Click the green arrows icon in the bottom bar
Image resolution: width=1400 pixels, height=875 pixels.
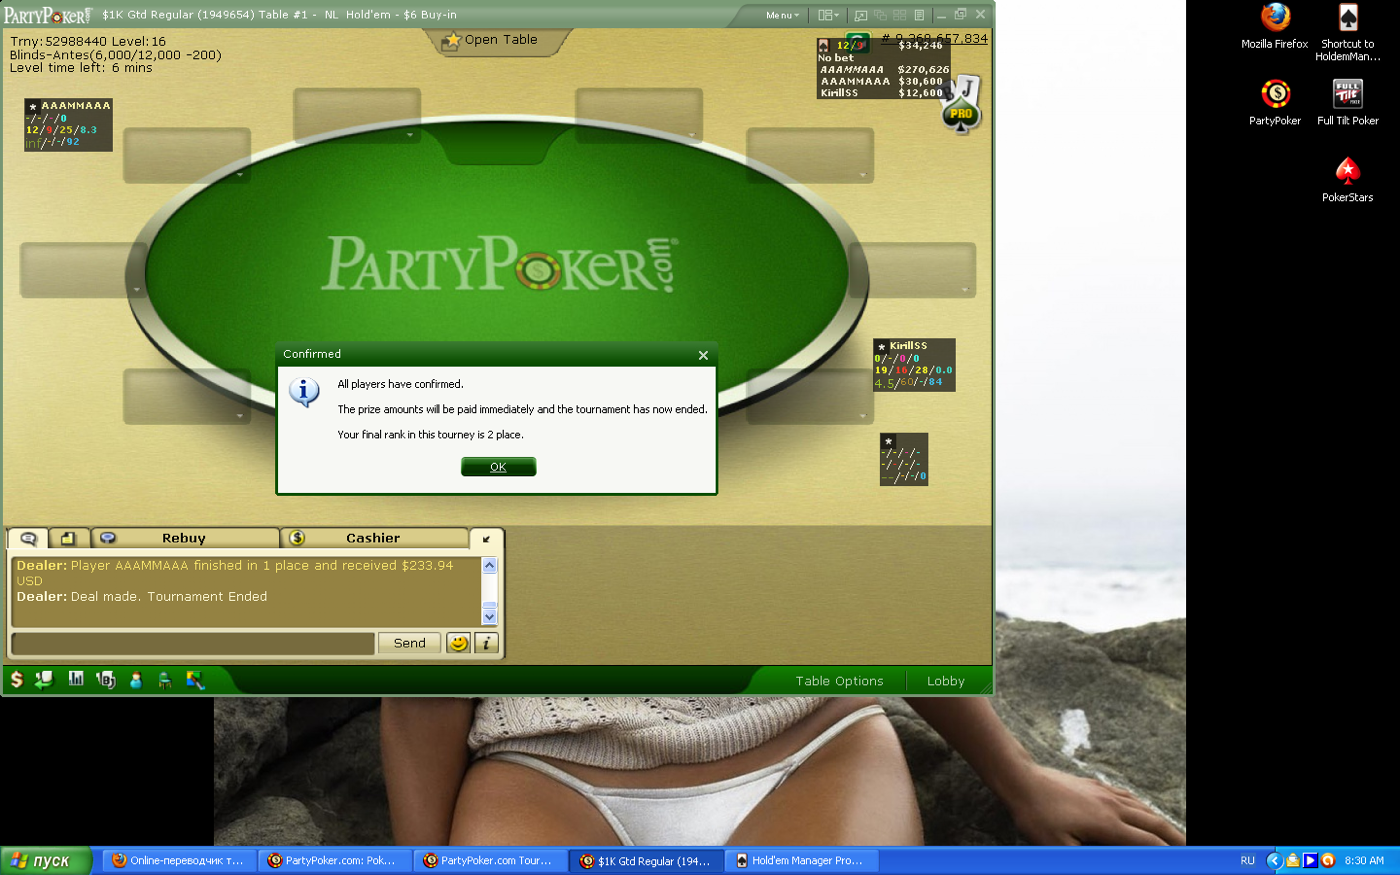[44, 680]
